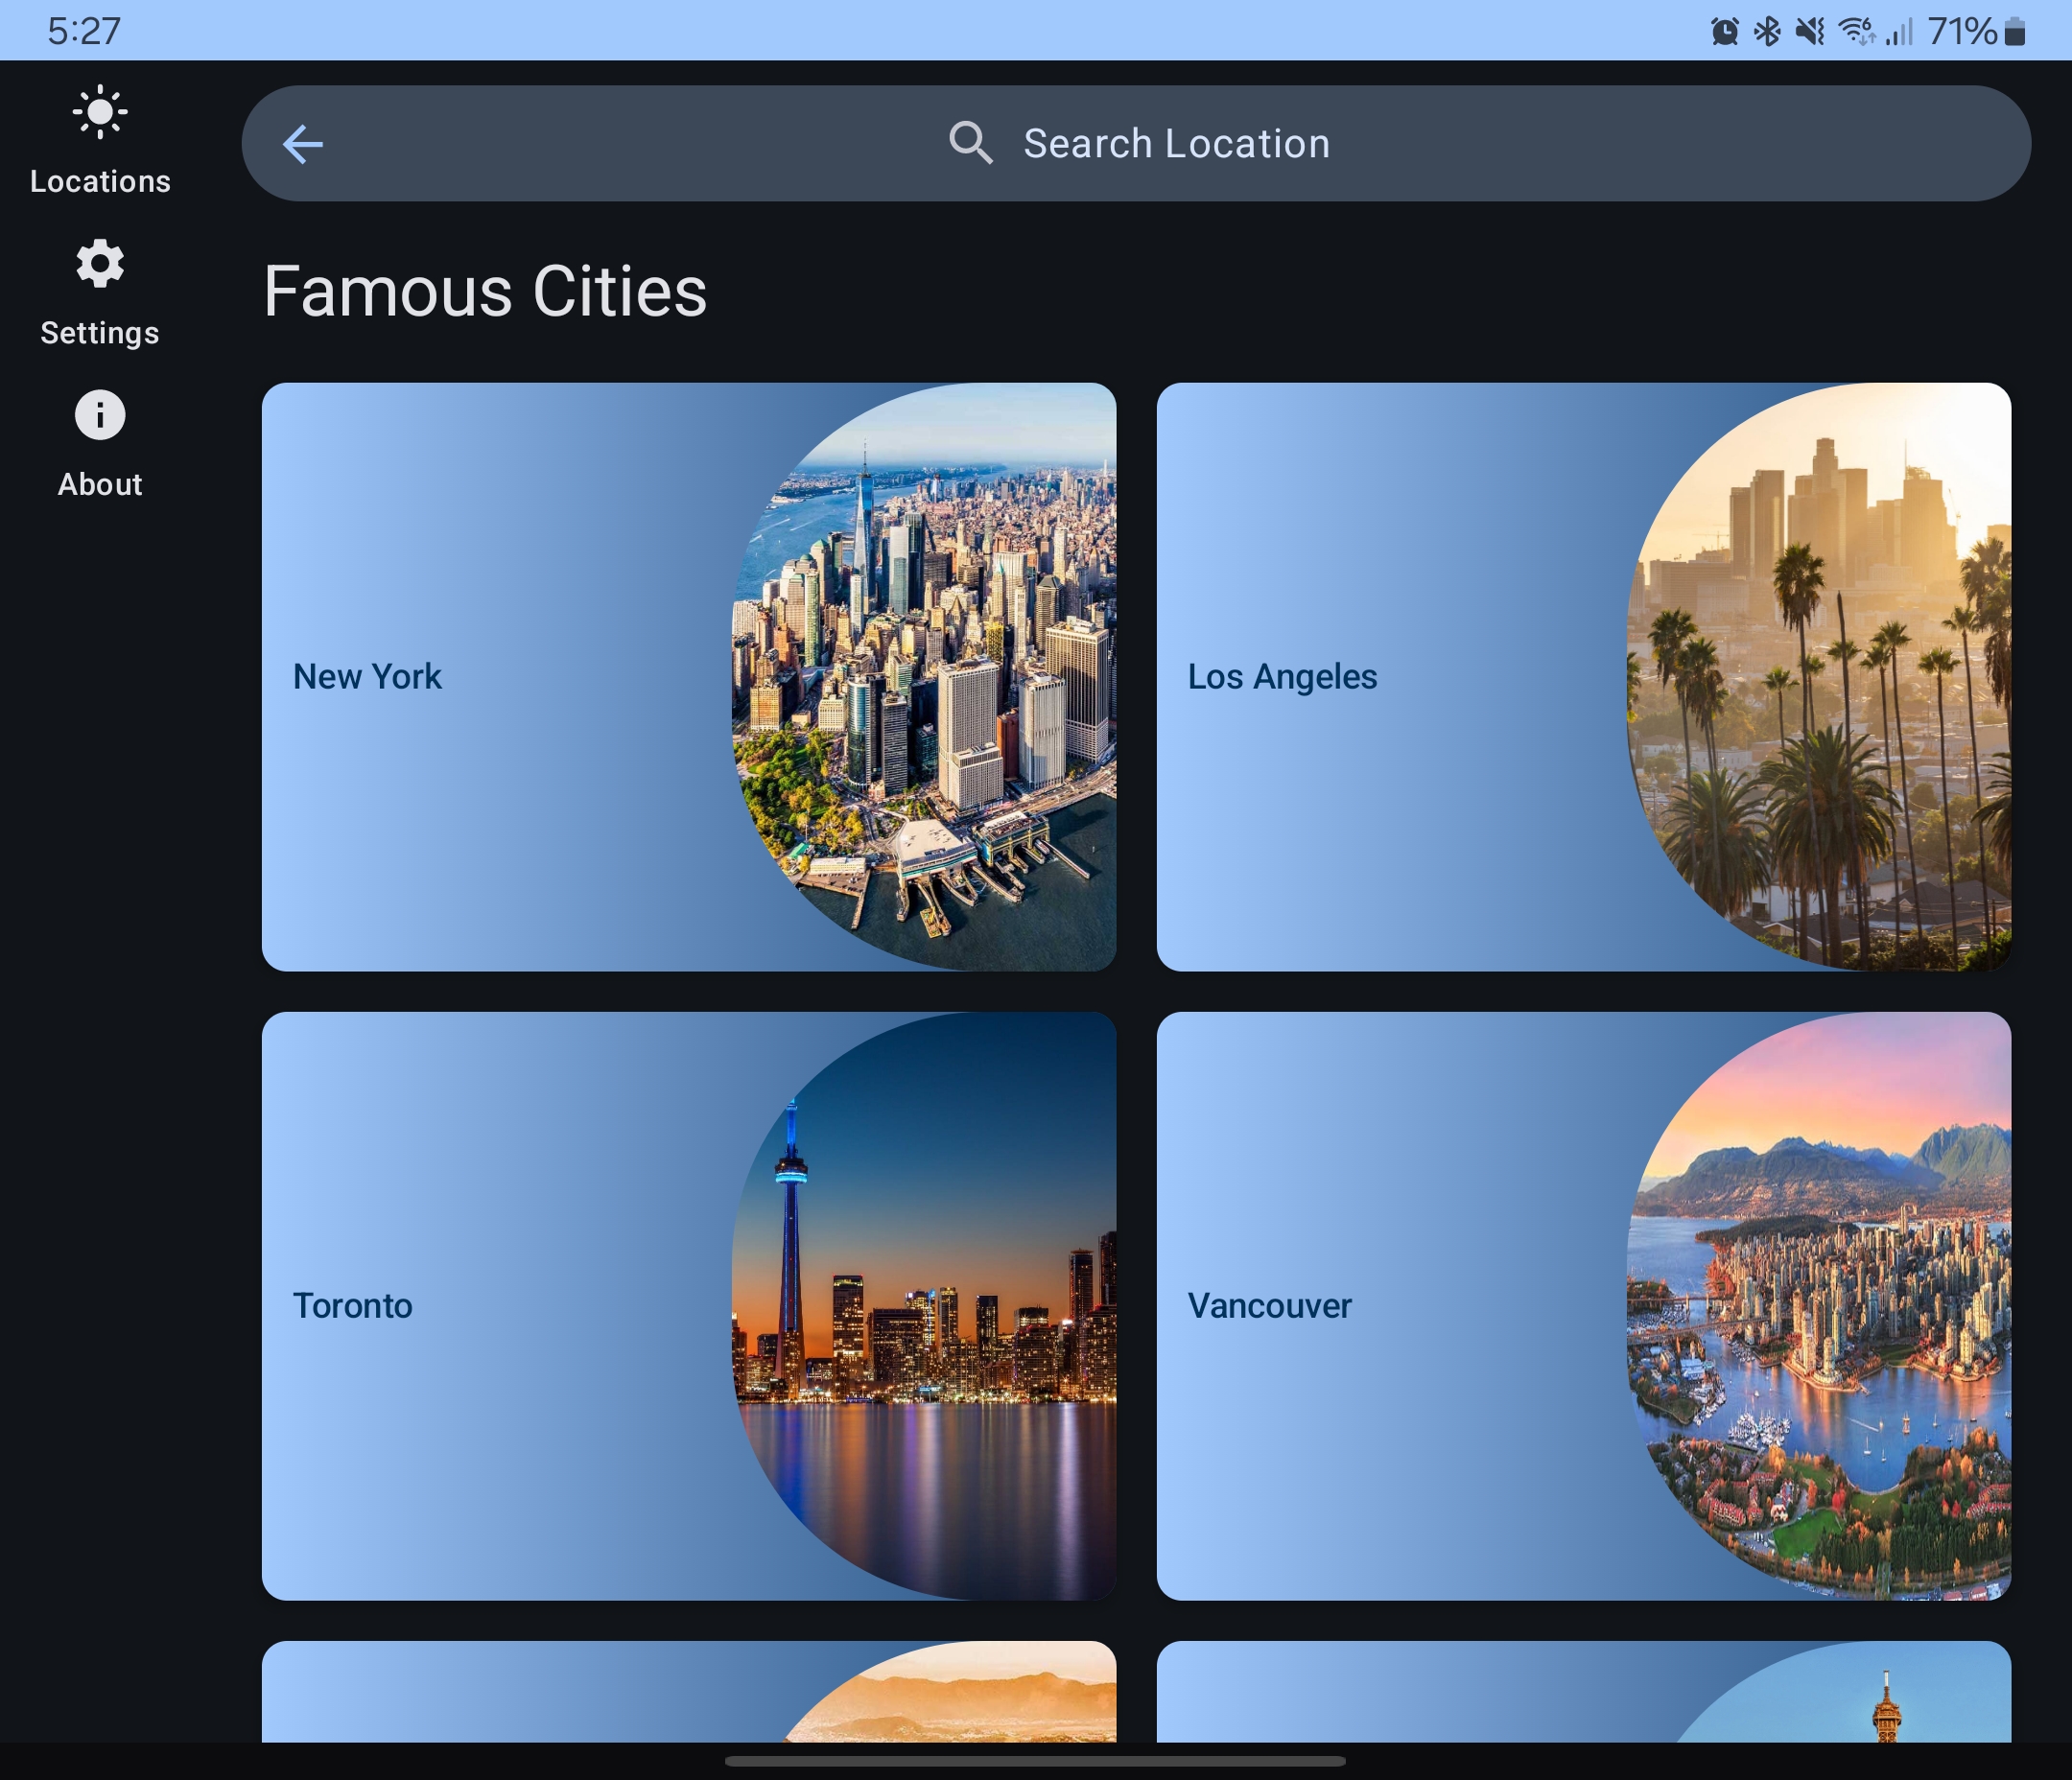2072x1780 pixels.
Task: Open the Settings gear icon
Action: (x=100, y=263)
